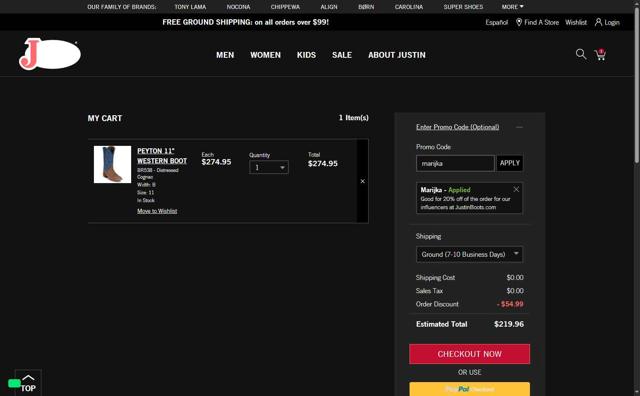This screenshot has height=396, width=640.
Task: Click the Each $274.95 price
Action: 216,162
